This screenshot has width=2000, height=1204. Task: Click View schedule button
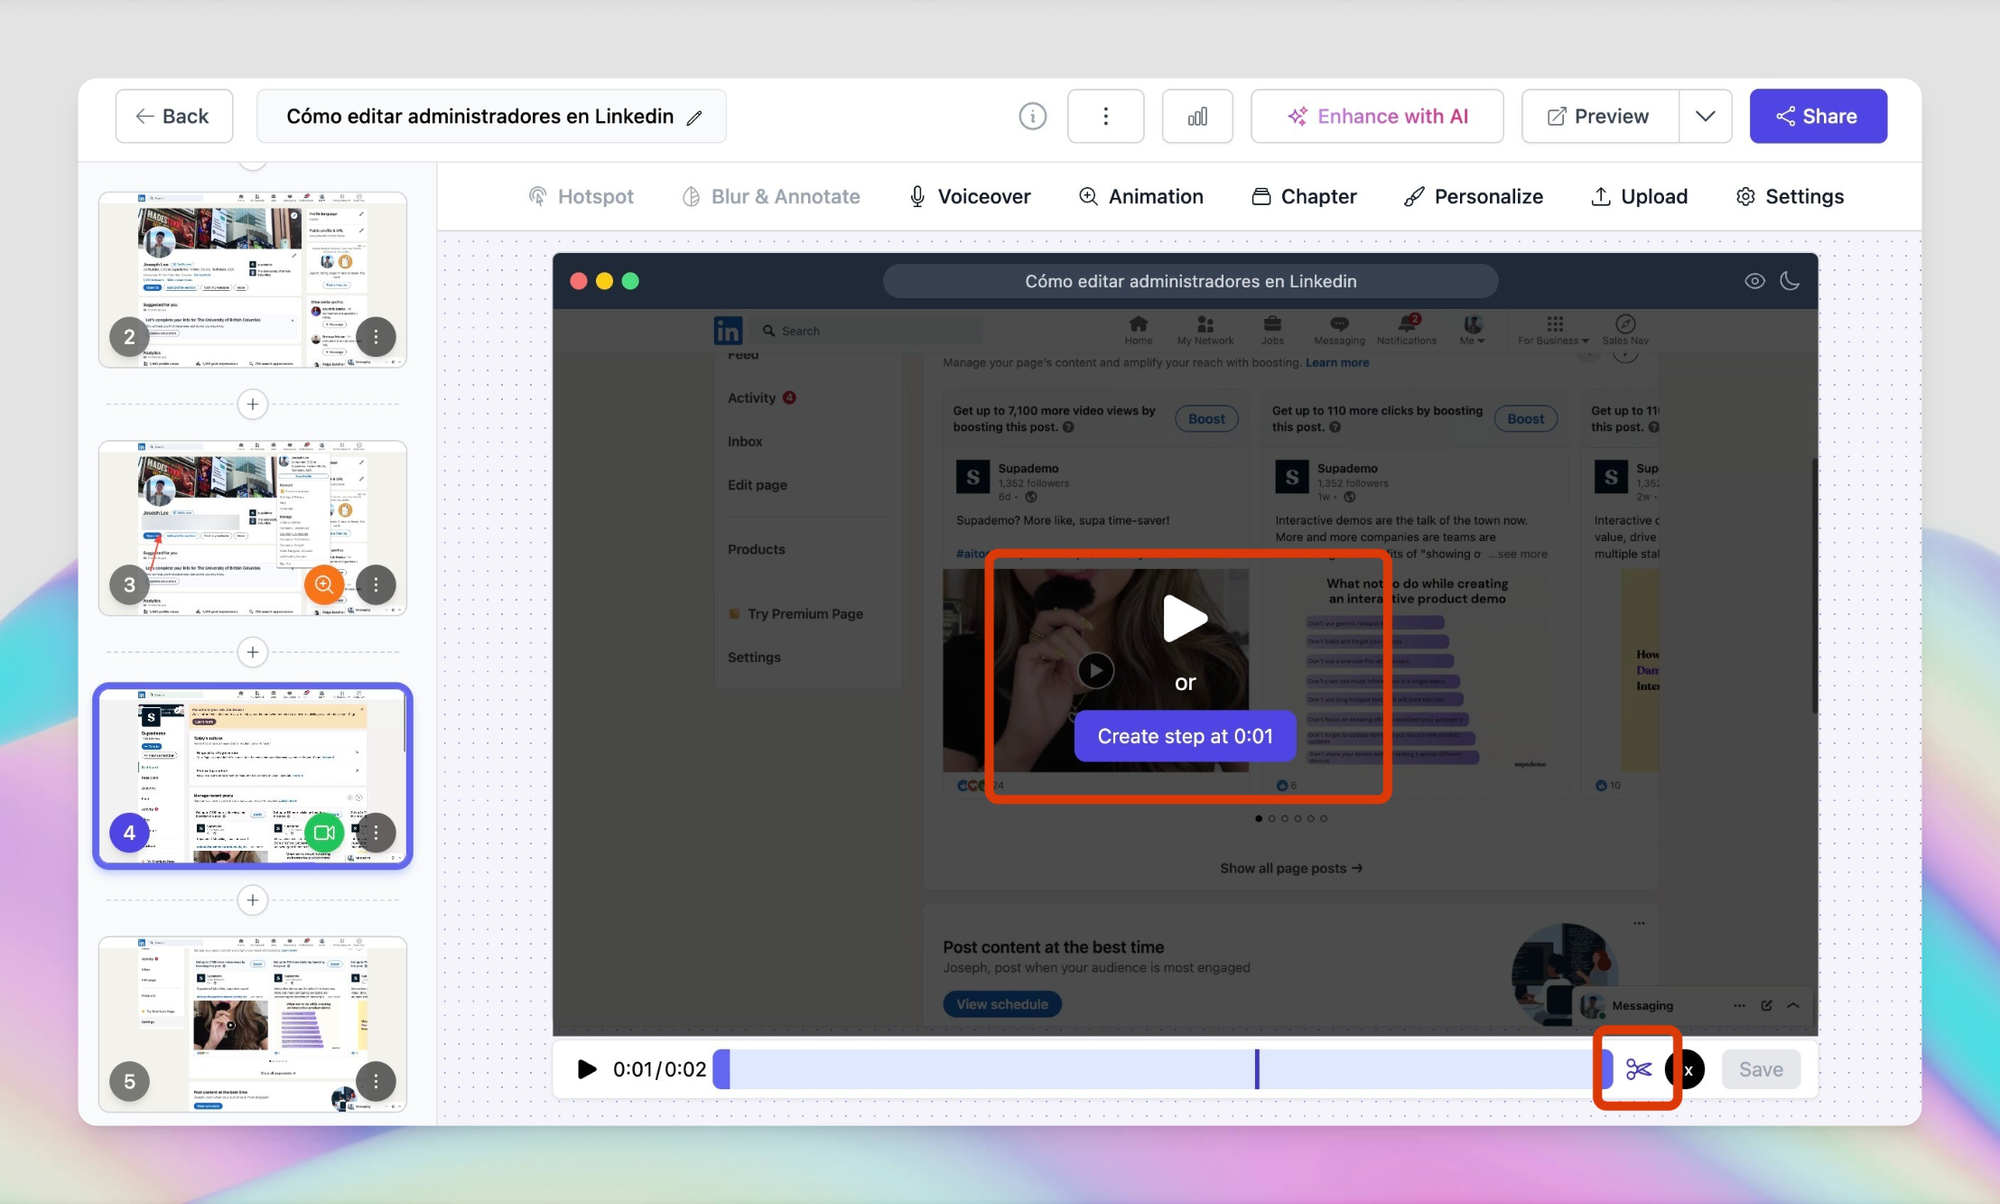[1002, 1004]
